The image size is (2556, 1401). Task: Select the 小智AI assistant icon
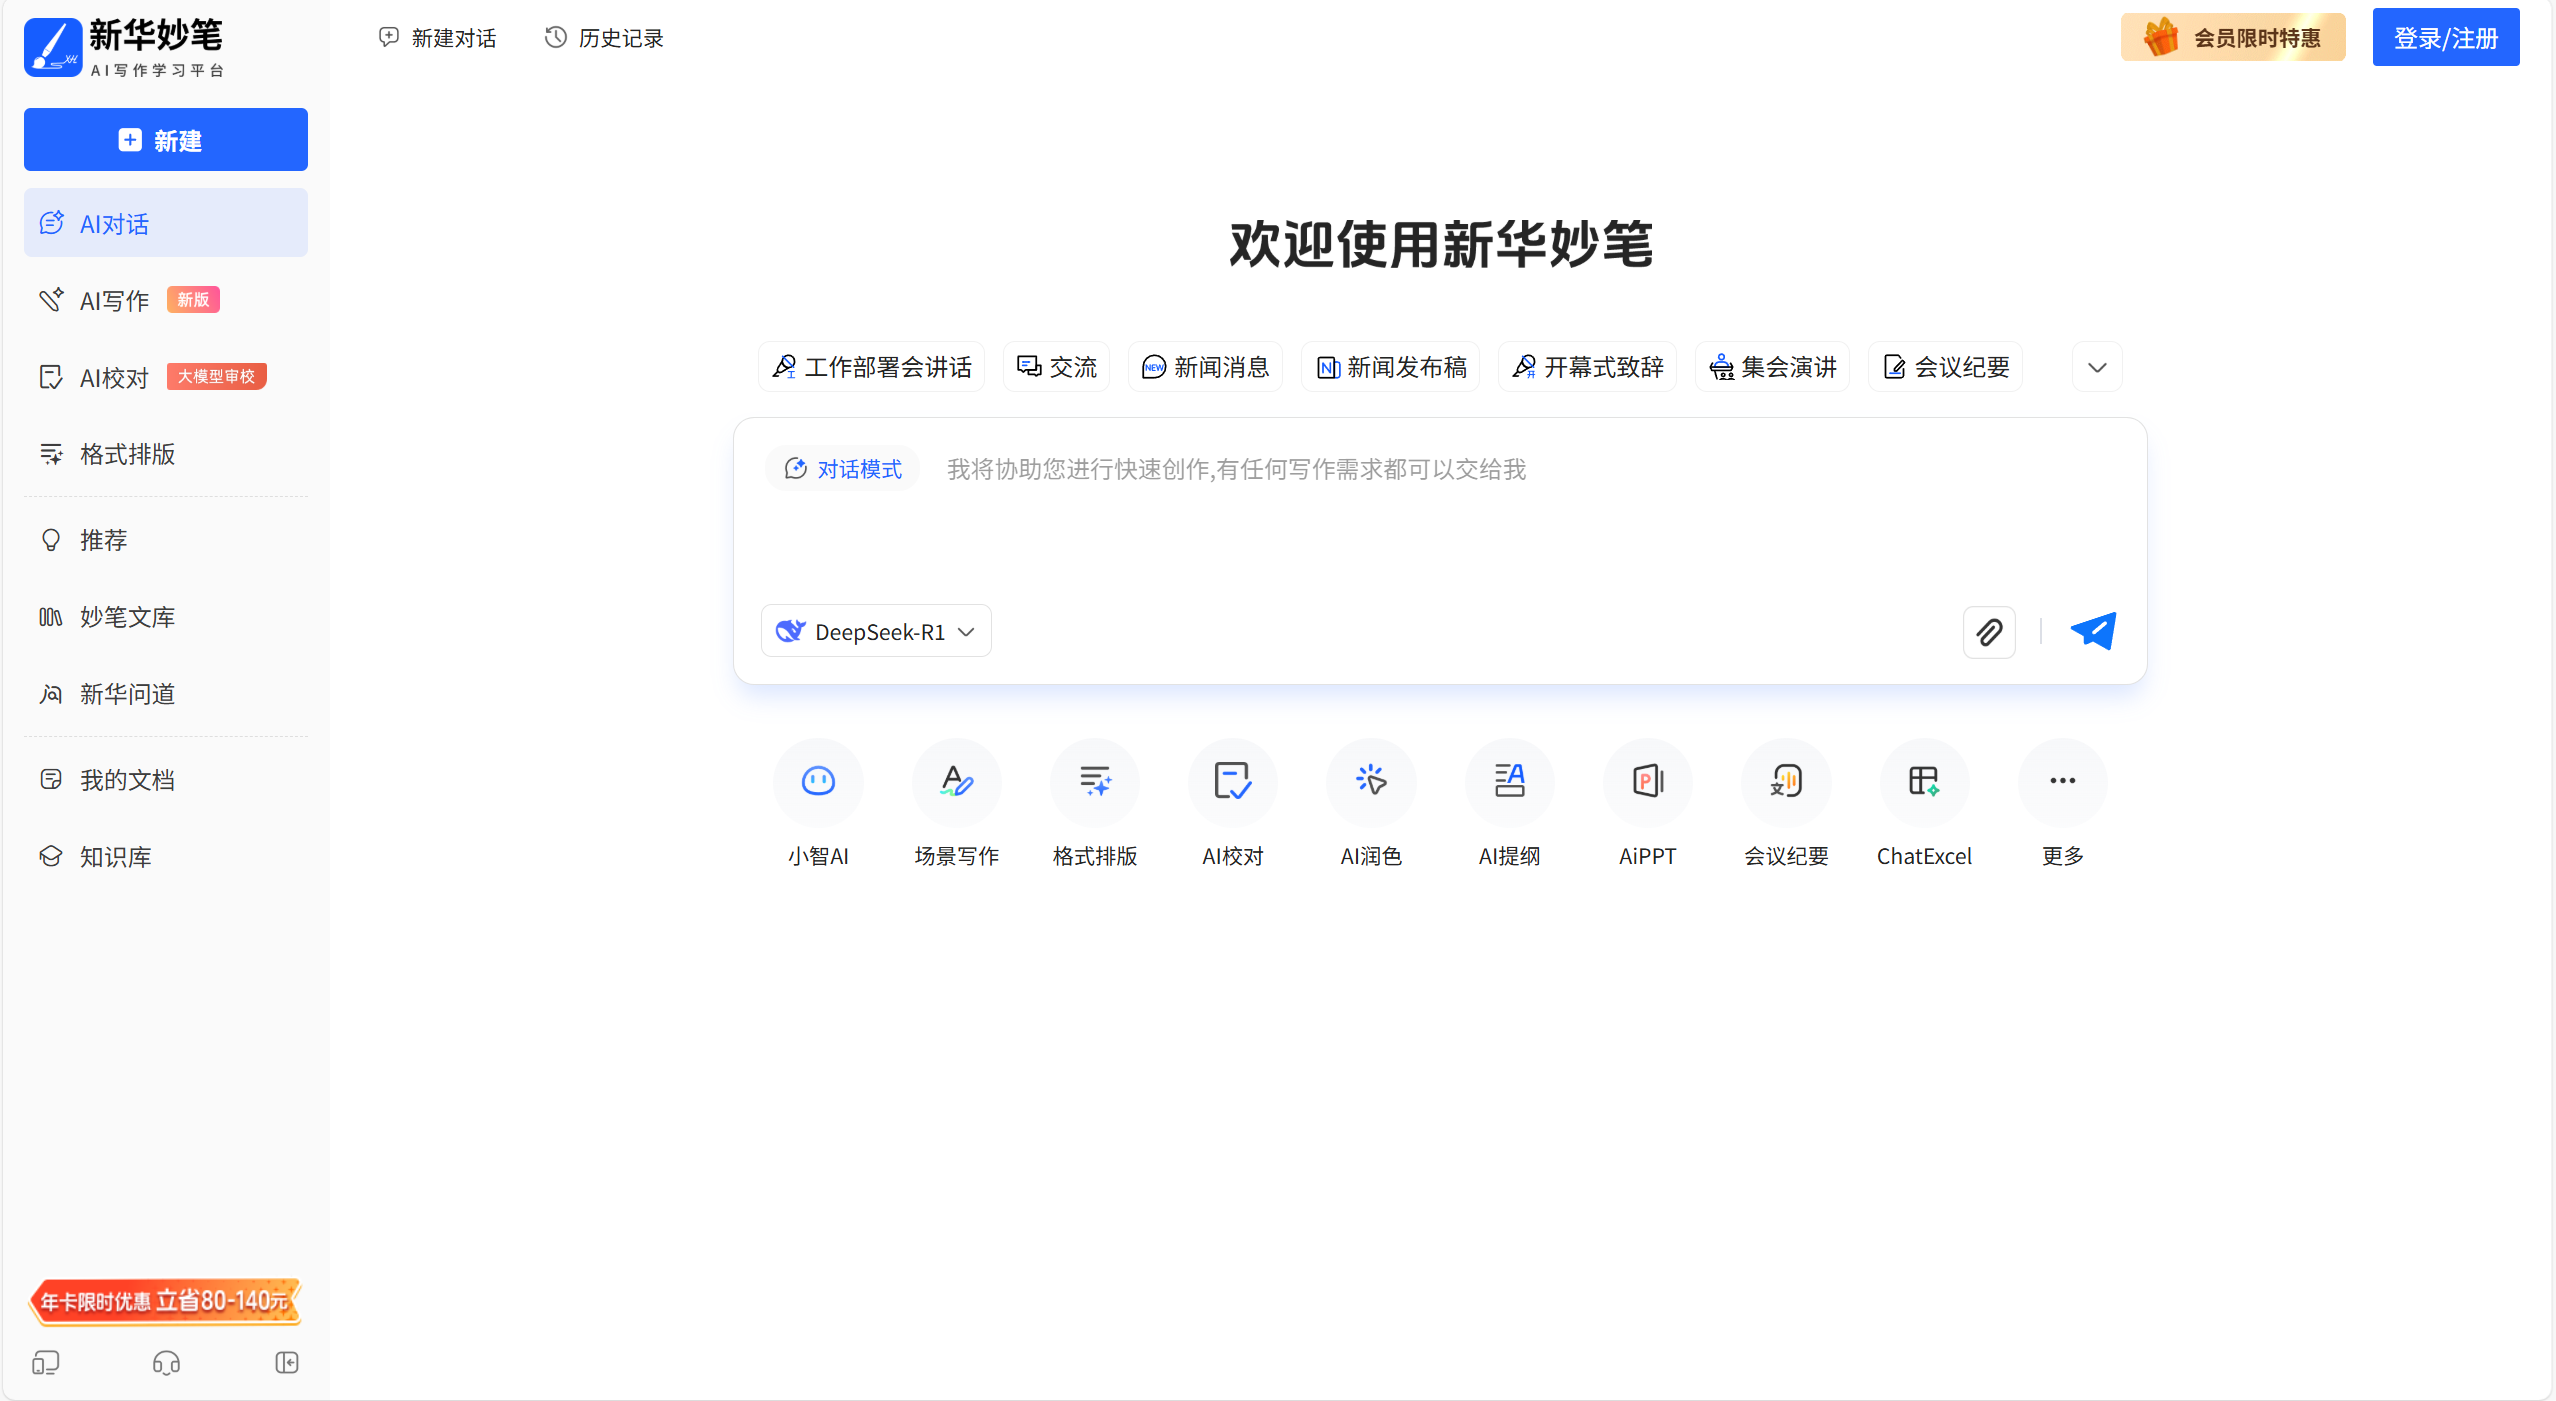click(817, 783)
